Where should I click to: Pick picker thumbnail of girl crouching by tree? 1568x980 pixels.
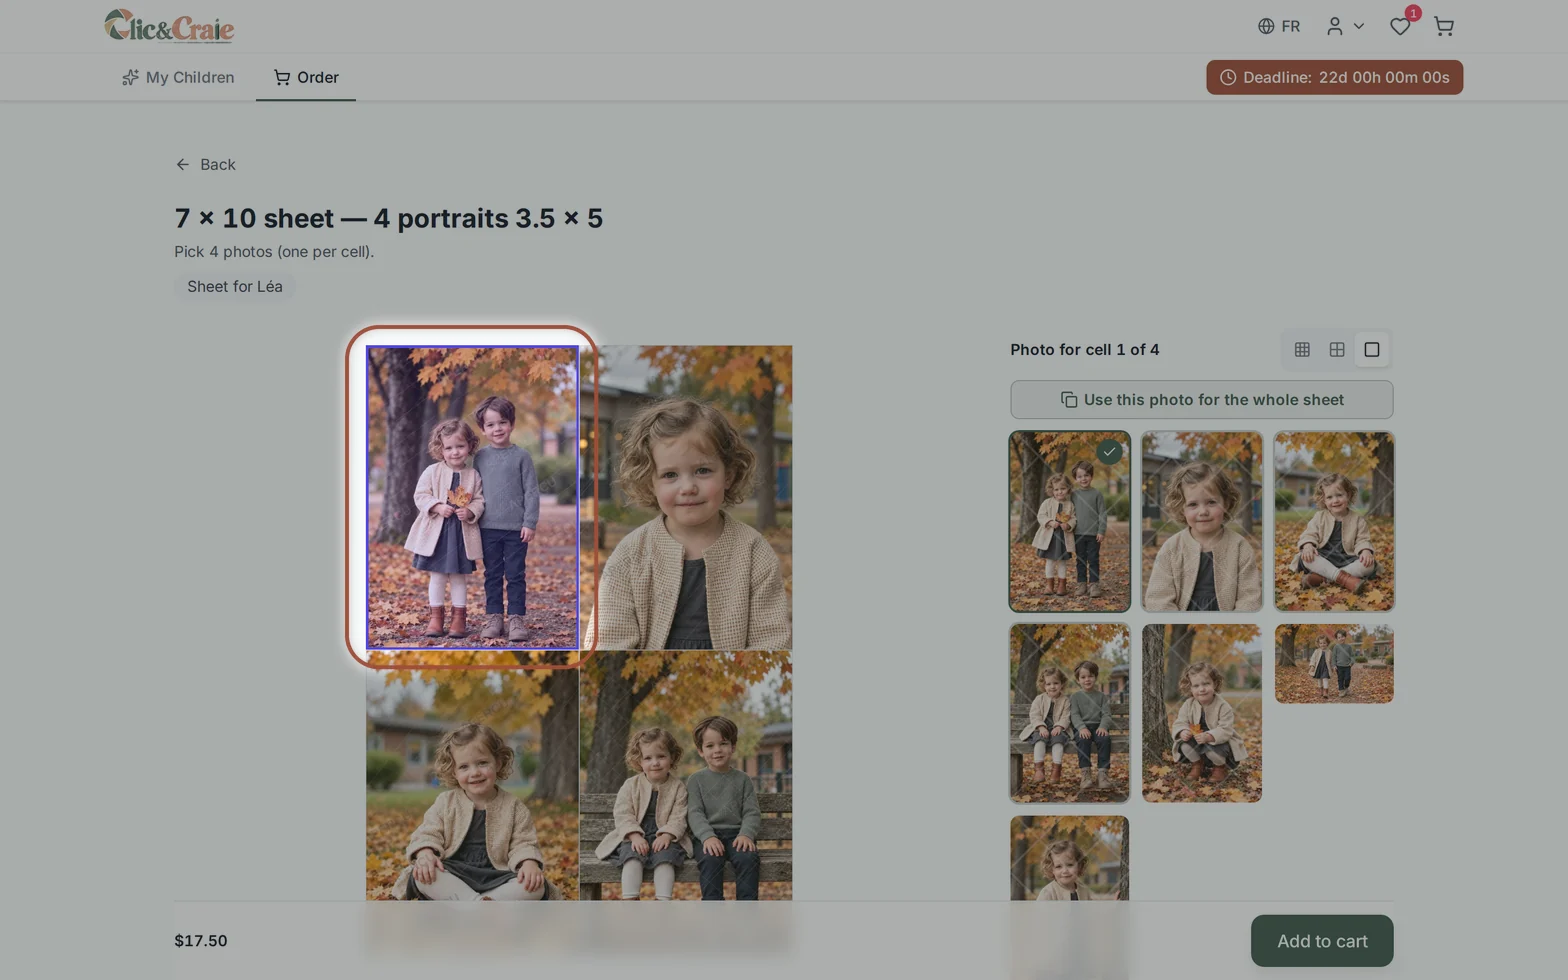click(x=1202, y=713)
